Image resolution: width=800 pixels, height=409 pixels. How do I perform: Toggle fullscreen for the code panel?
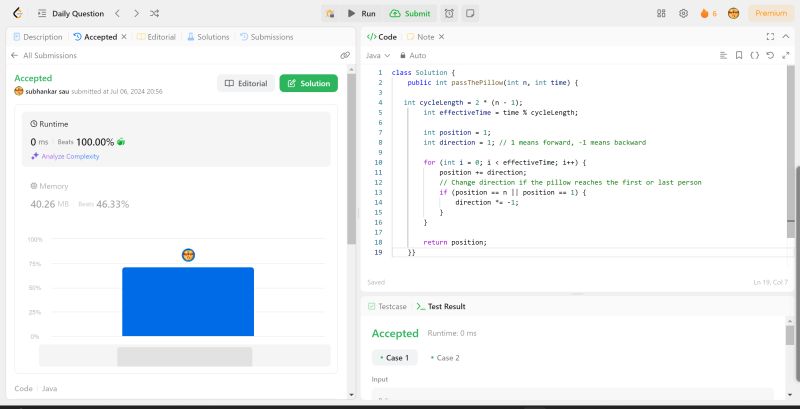point(770,37)
